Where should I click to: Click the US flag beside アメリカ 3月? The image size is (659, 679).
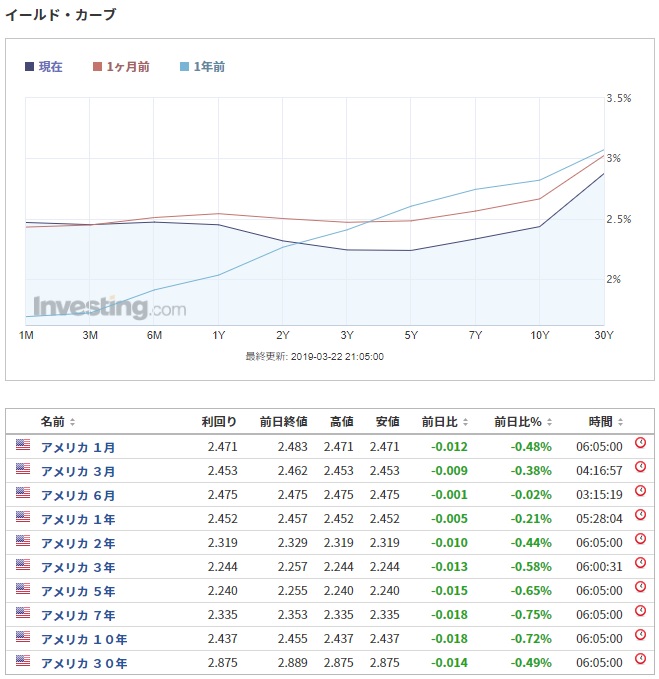tap(23, 469)
